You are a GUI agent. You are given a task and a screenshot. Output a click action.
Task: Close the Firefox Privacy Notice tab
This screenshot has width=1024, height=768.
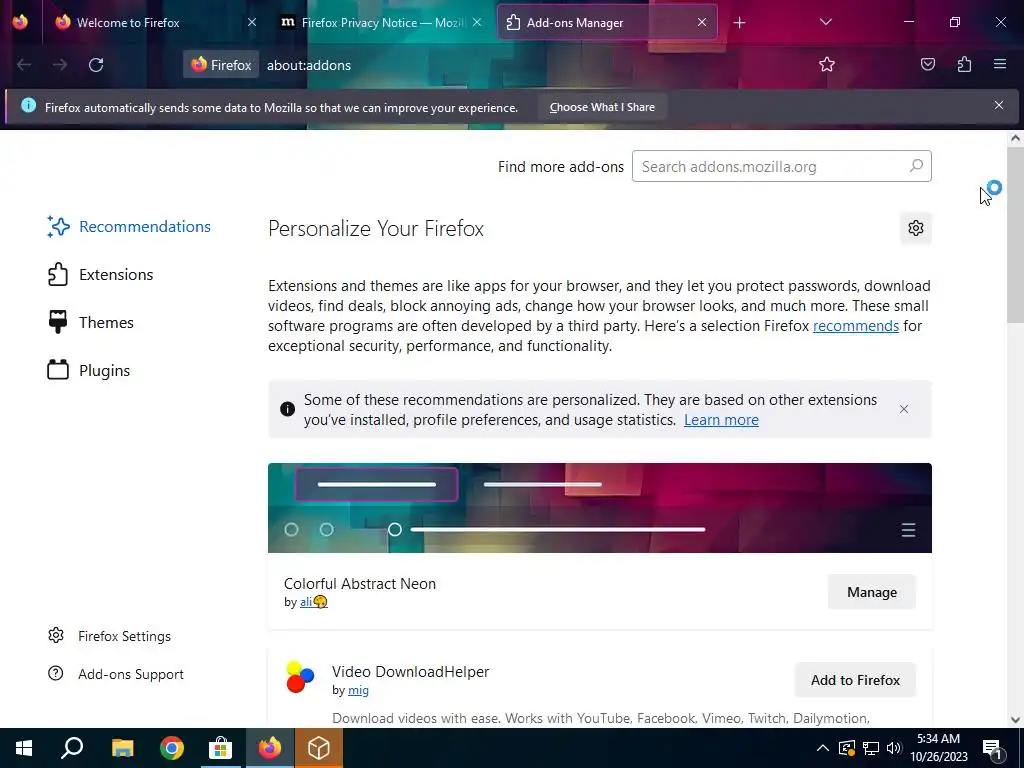(477, 22)
